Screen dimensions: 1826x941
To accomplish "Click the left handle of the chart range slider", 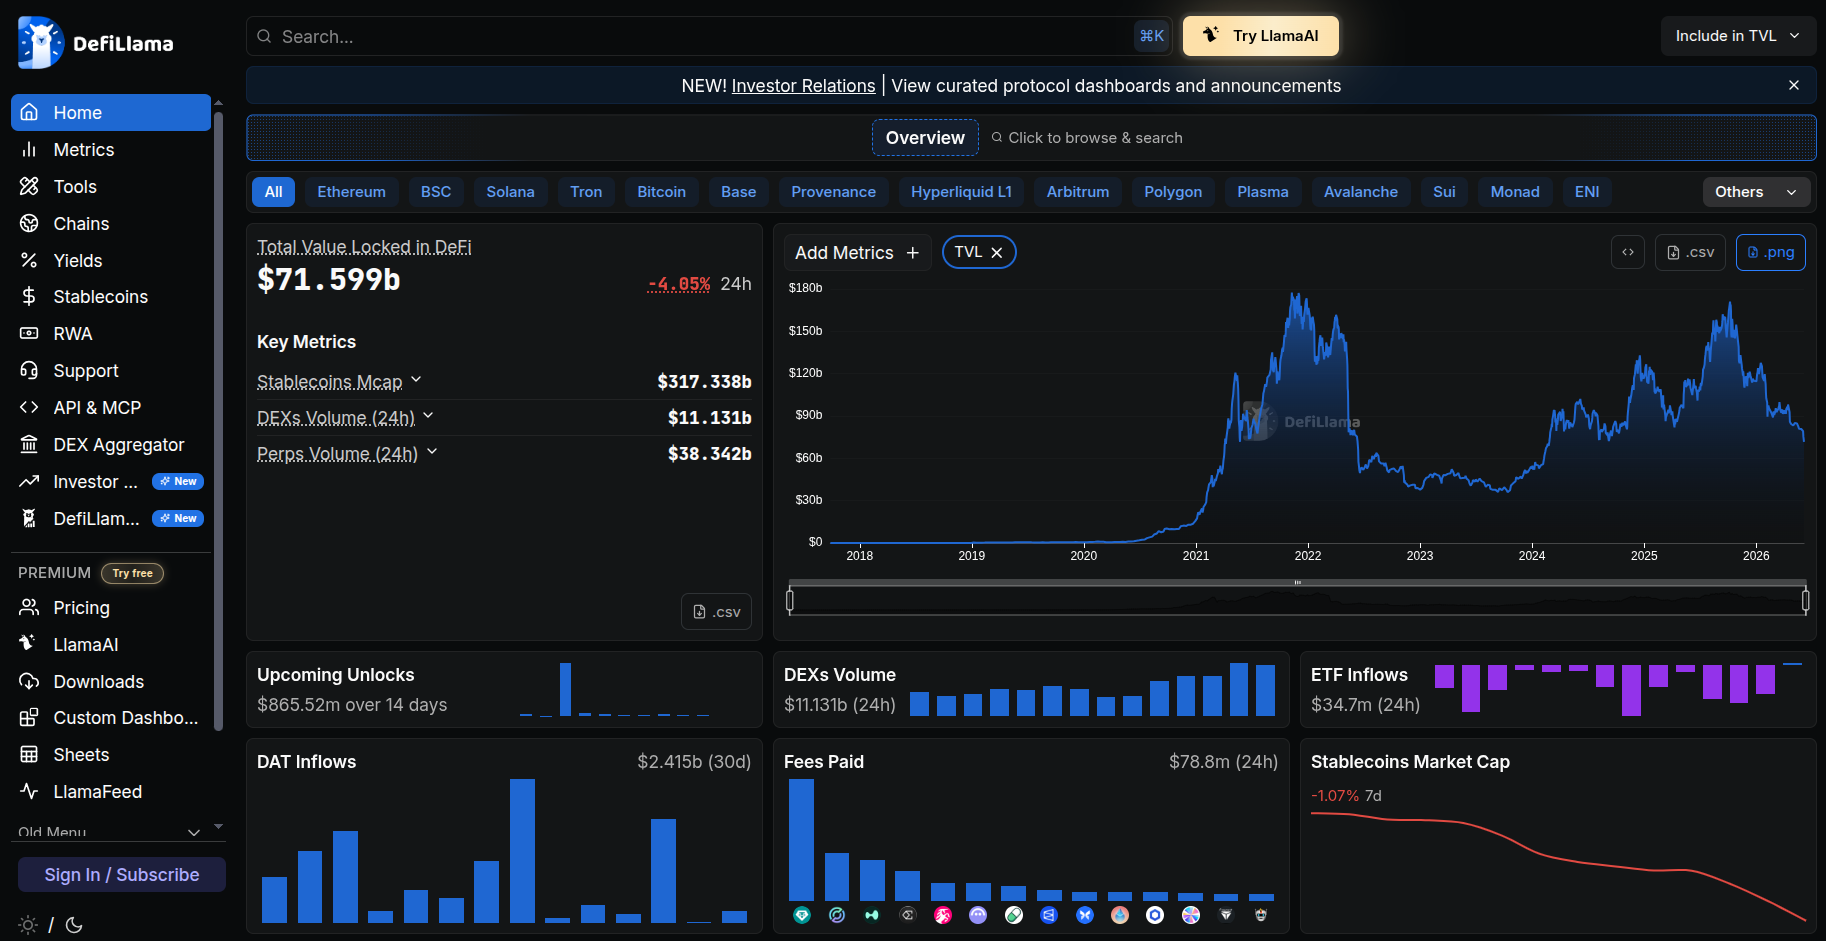I will point(790,600).
